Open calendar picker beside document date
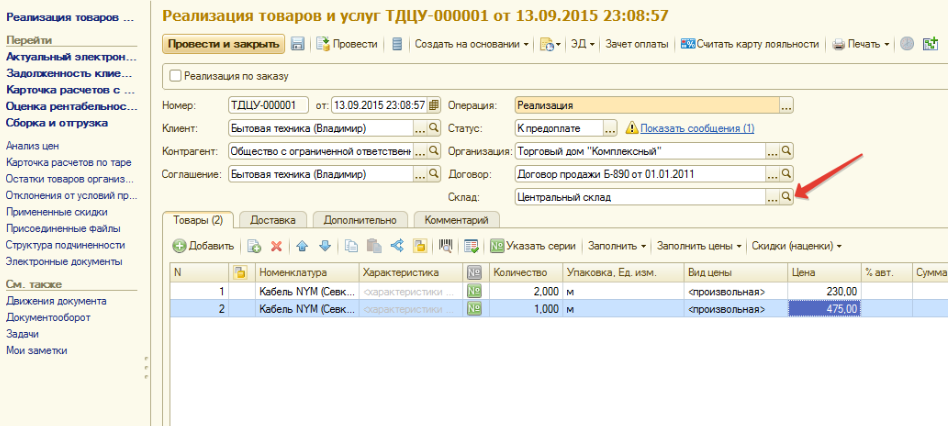948x426 pixels. [433, 105]
